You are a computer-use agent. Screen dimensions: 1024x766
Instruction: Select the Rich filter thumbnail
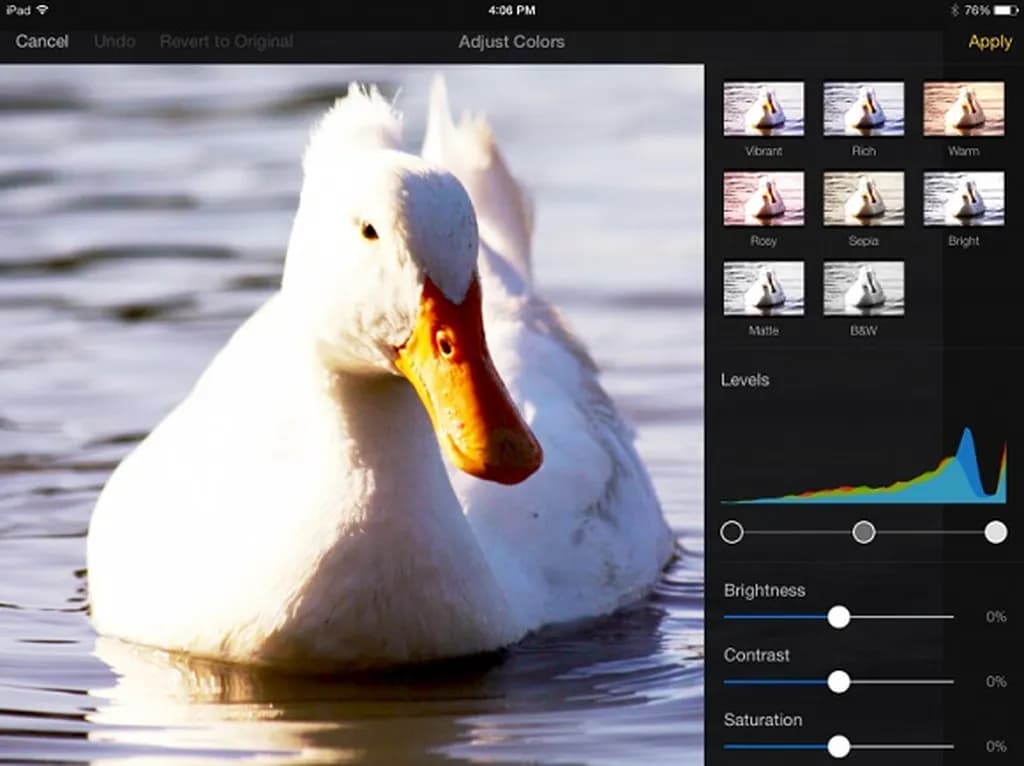click(x=863, y=108)
